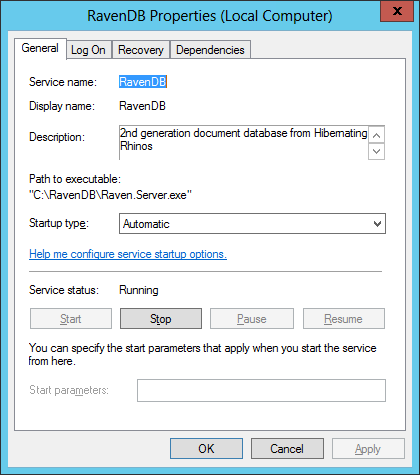Click the Pause service button

pyautogui.click(x=252, y=319)
